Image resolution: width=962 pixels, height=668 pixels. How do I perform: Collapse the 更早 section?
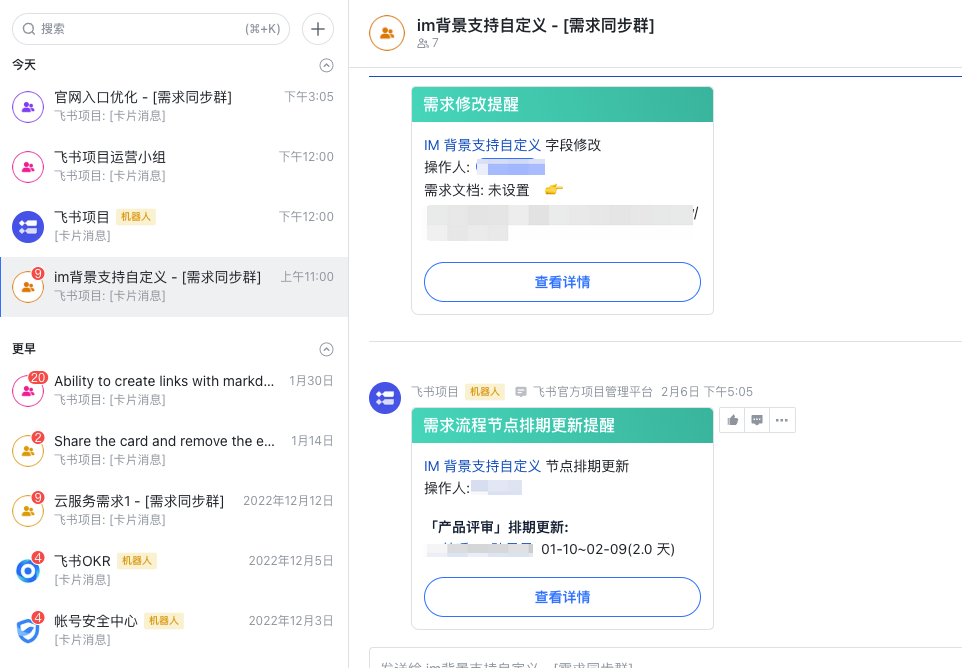(326, 349)
